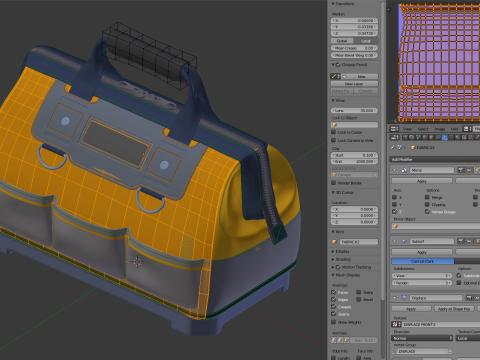480x360 pixels.
Task: Enable Show Weights checkbox
Action: [334, 322]
